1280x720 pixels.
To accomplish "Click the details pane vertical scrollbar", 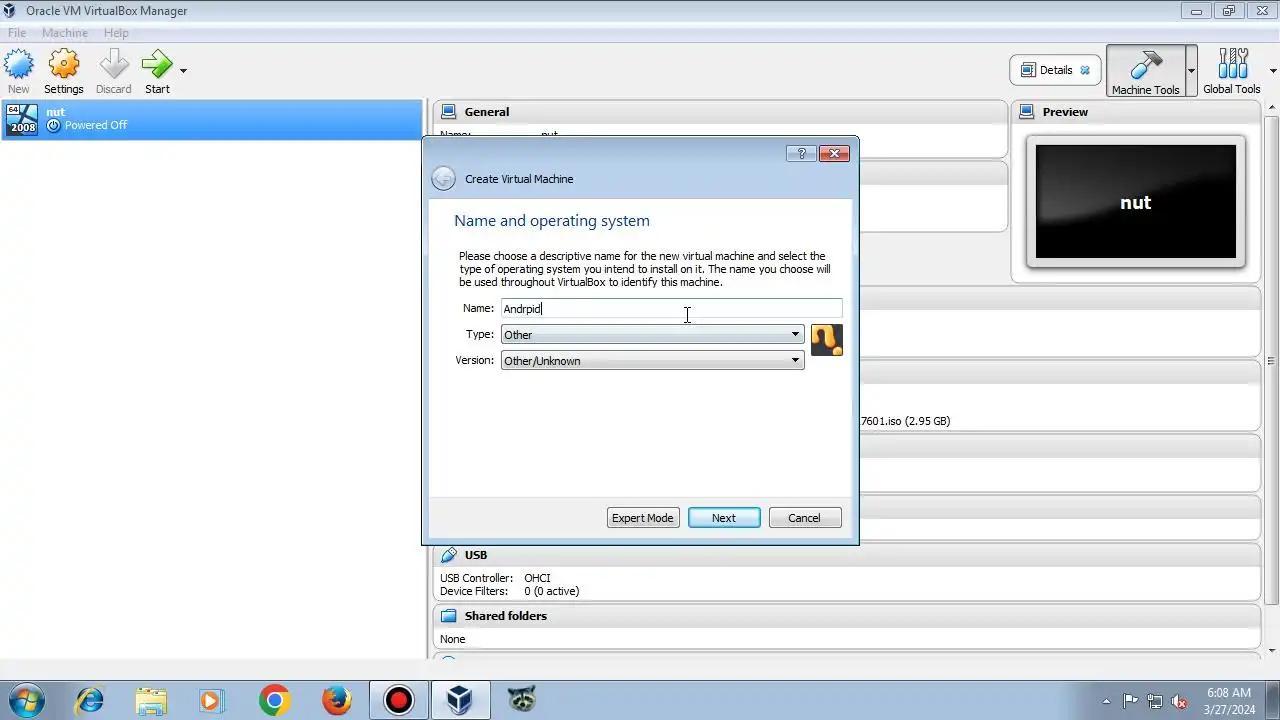I will [x=1272, y=360].
